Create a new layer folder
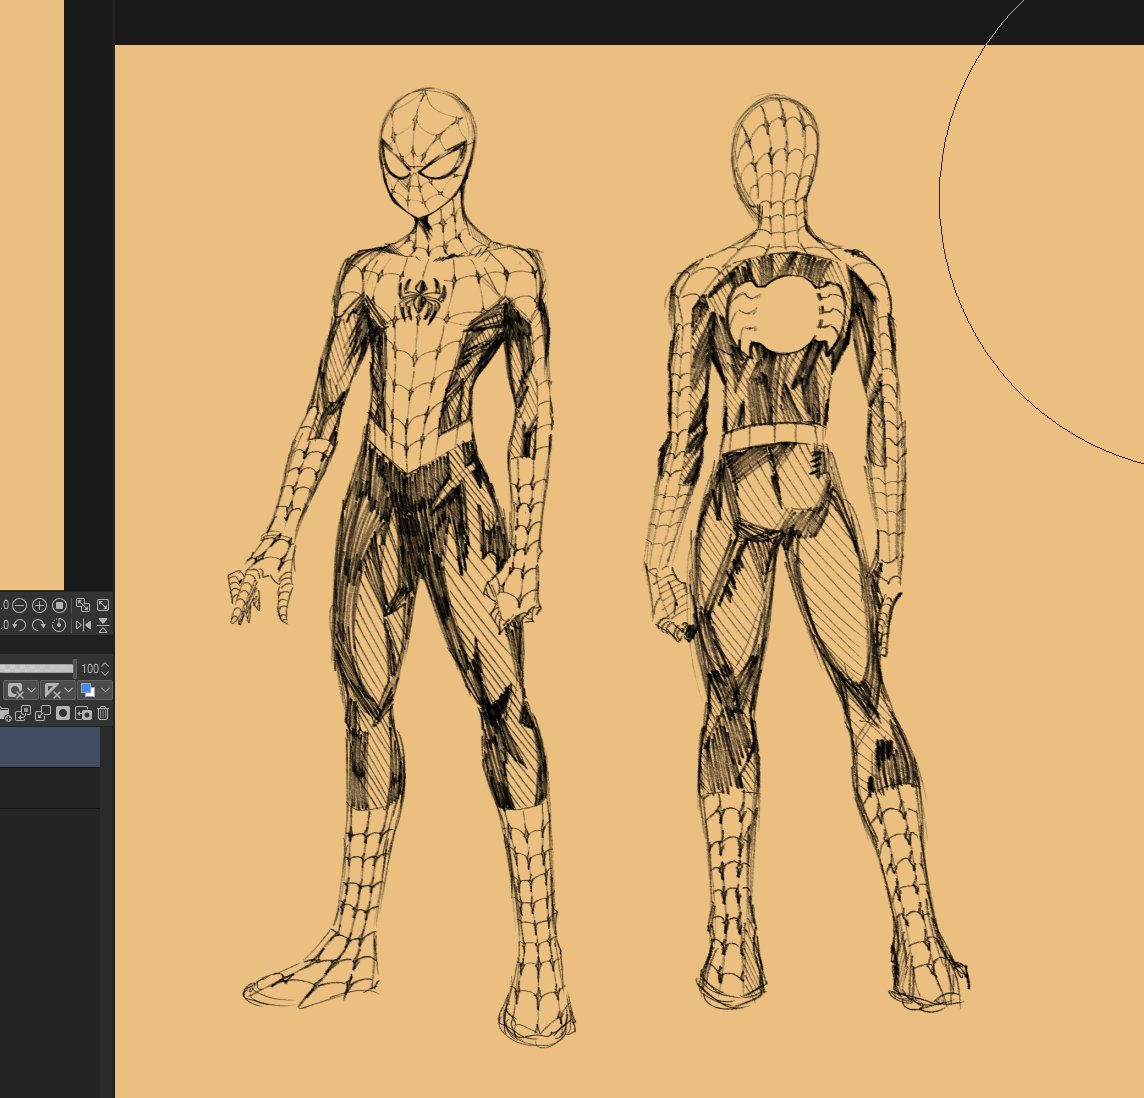This screenshot has height=1098, width=1144. click(5, 714)
